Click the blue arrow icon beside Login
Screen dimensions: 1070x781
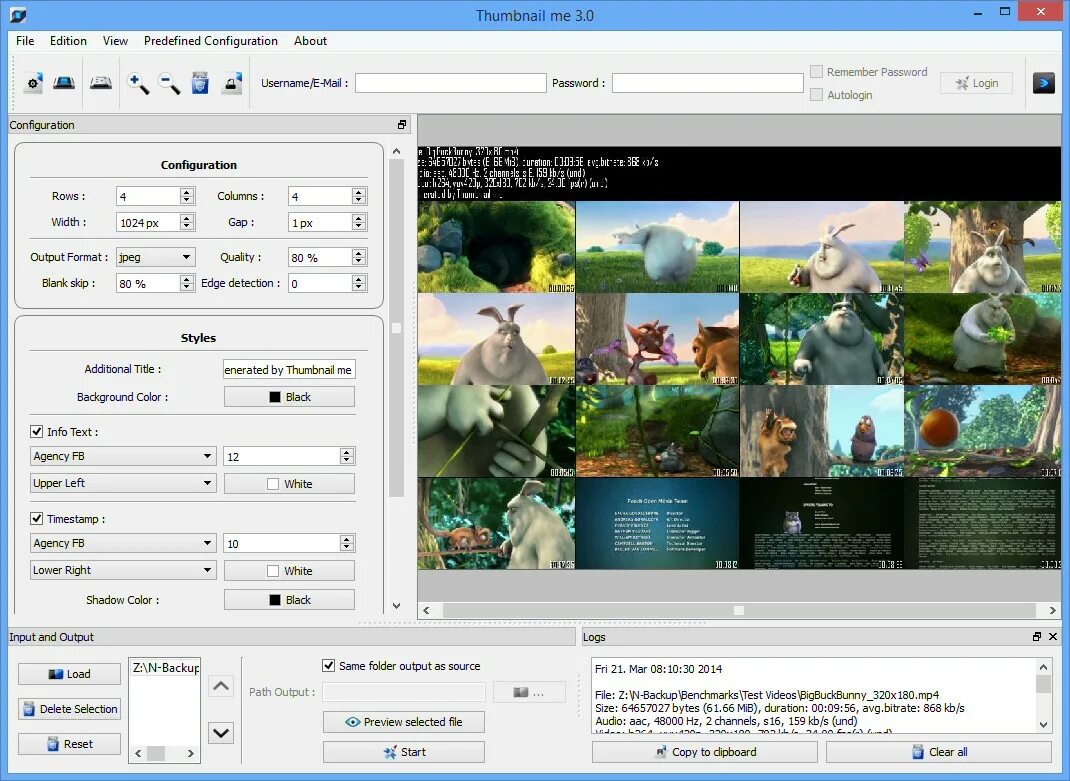coord(1043,83)
